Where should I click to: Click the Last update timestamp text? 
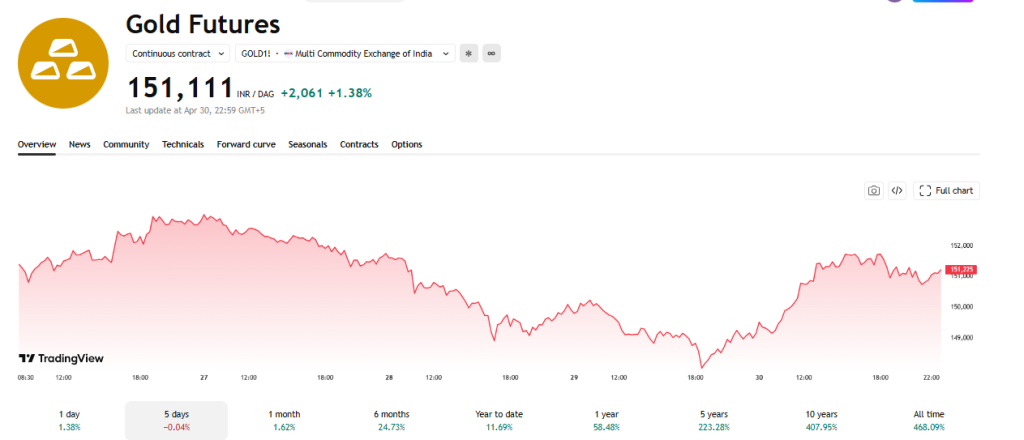coord(195,110)
